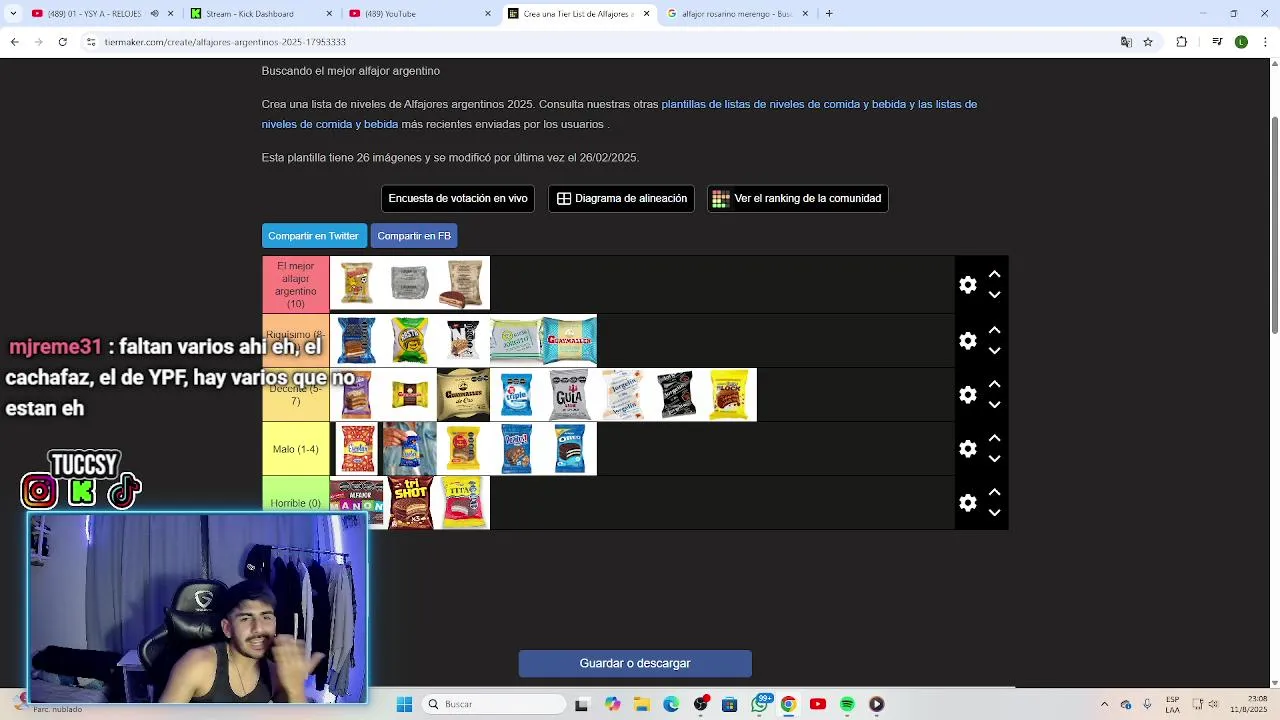Click Chrome's back navigation arrow

14,42
